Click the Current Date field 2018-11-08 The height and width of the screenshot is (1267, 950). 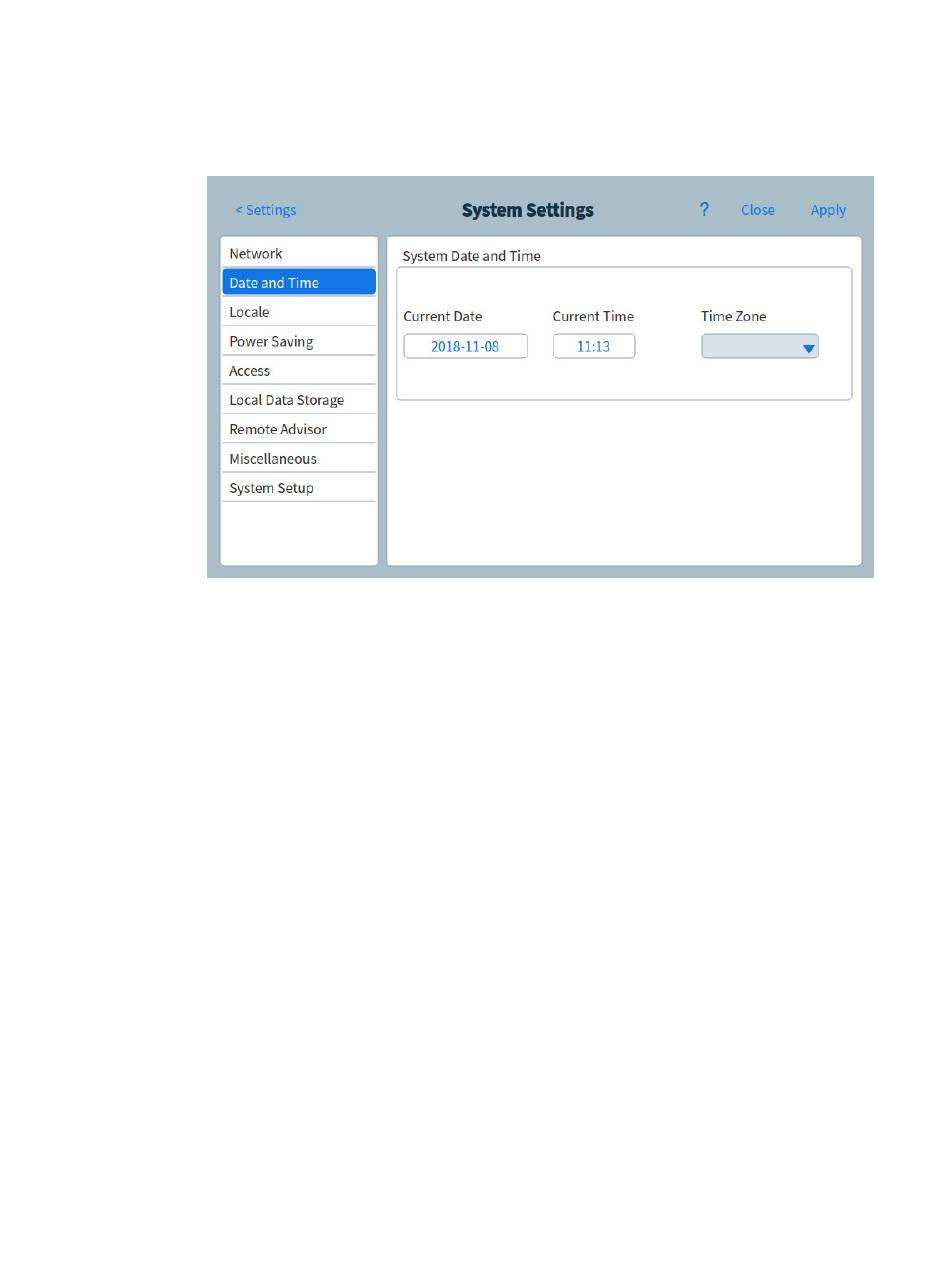click(x=465, y=346)
